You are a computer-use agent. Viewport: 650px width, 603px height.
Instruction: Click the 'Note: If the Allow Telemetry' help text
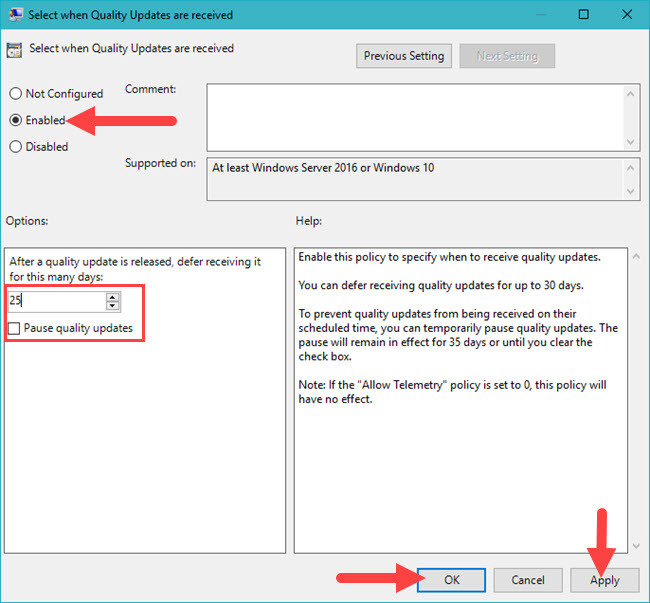tap(452, 392)
